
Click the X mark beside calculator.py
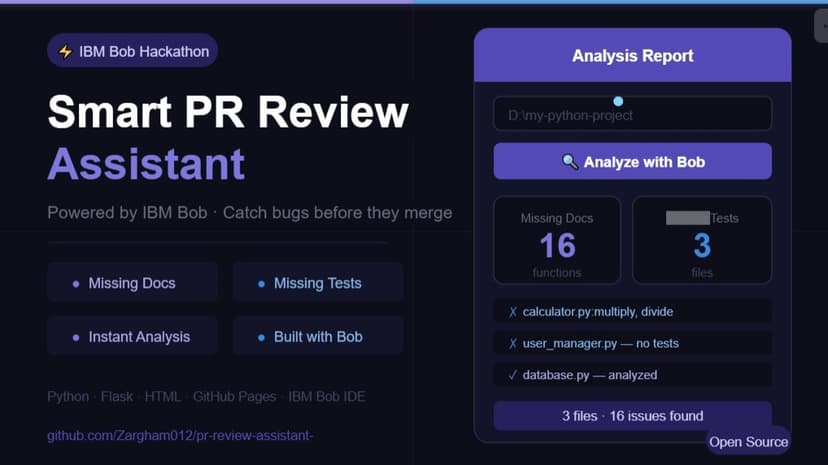pyautogui.click(x=512, y=312)
